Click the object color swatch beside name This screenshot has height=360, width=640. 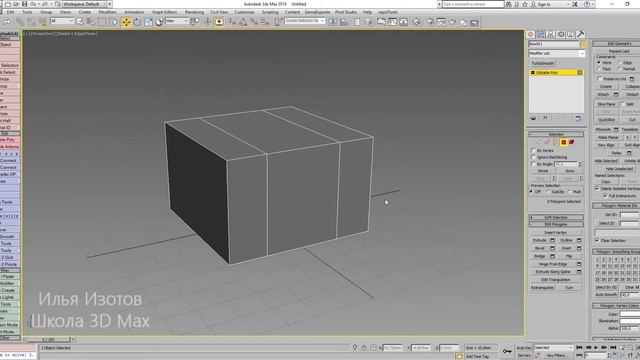pyautogui.click(x=583, y=44)
